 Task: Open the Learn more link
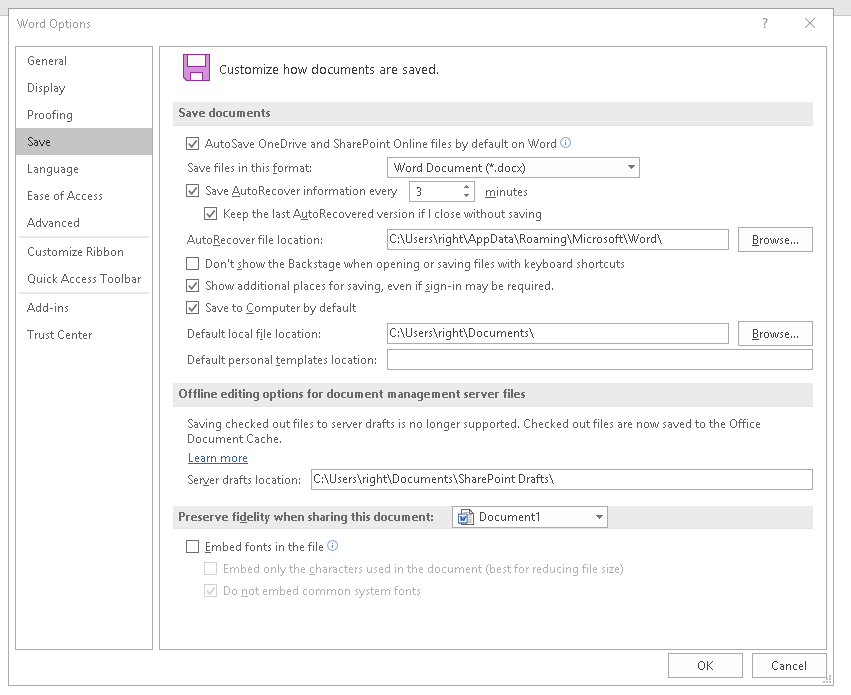click(x=218, y=458)
